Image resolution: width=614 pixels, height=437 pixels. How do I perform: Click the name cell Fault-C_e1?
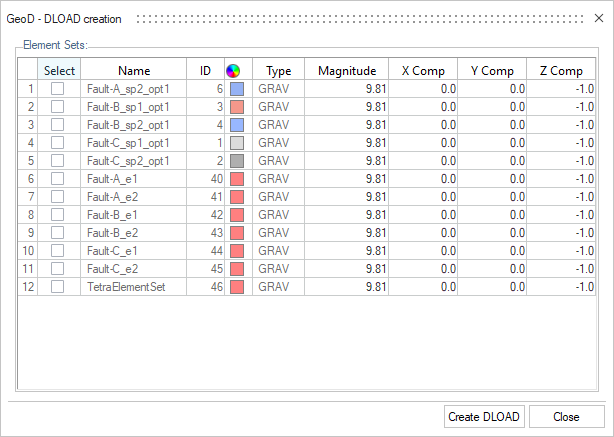(134, 251)
